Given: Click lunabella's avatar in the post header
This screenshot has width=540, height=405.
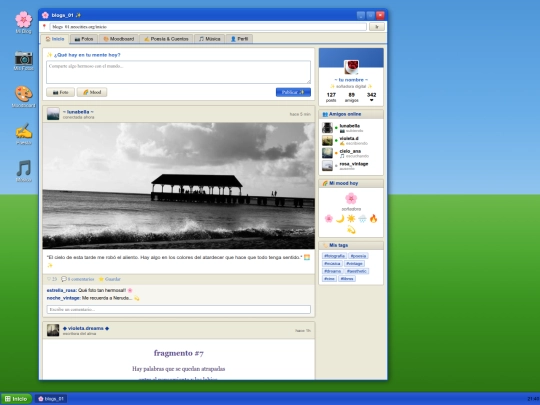Looking at the screenshot, I should (53, 114).
